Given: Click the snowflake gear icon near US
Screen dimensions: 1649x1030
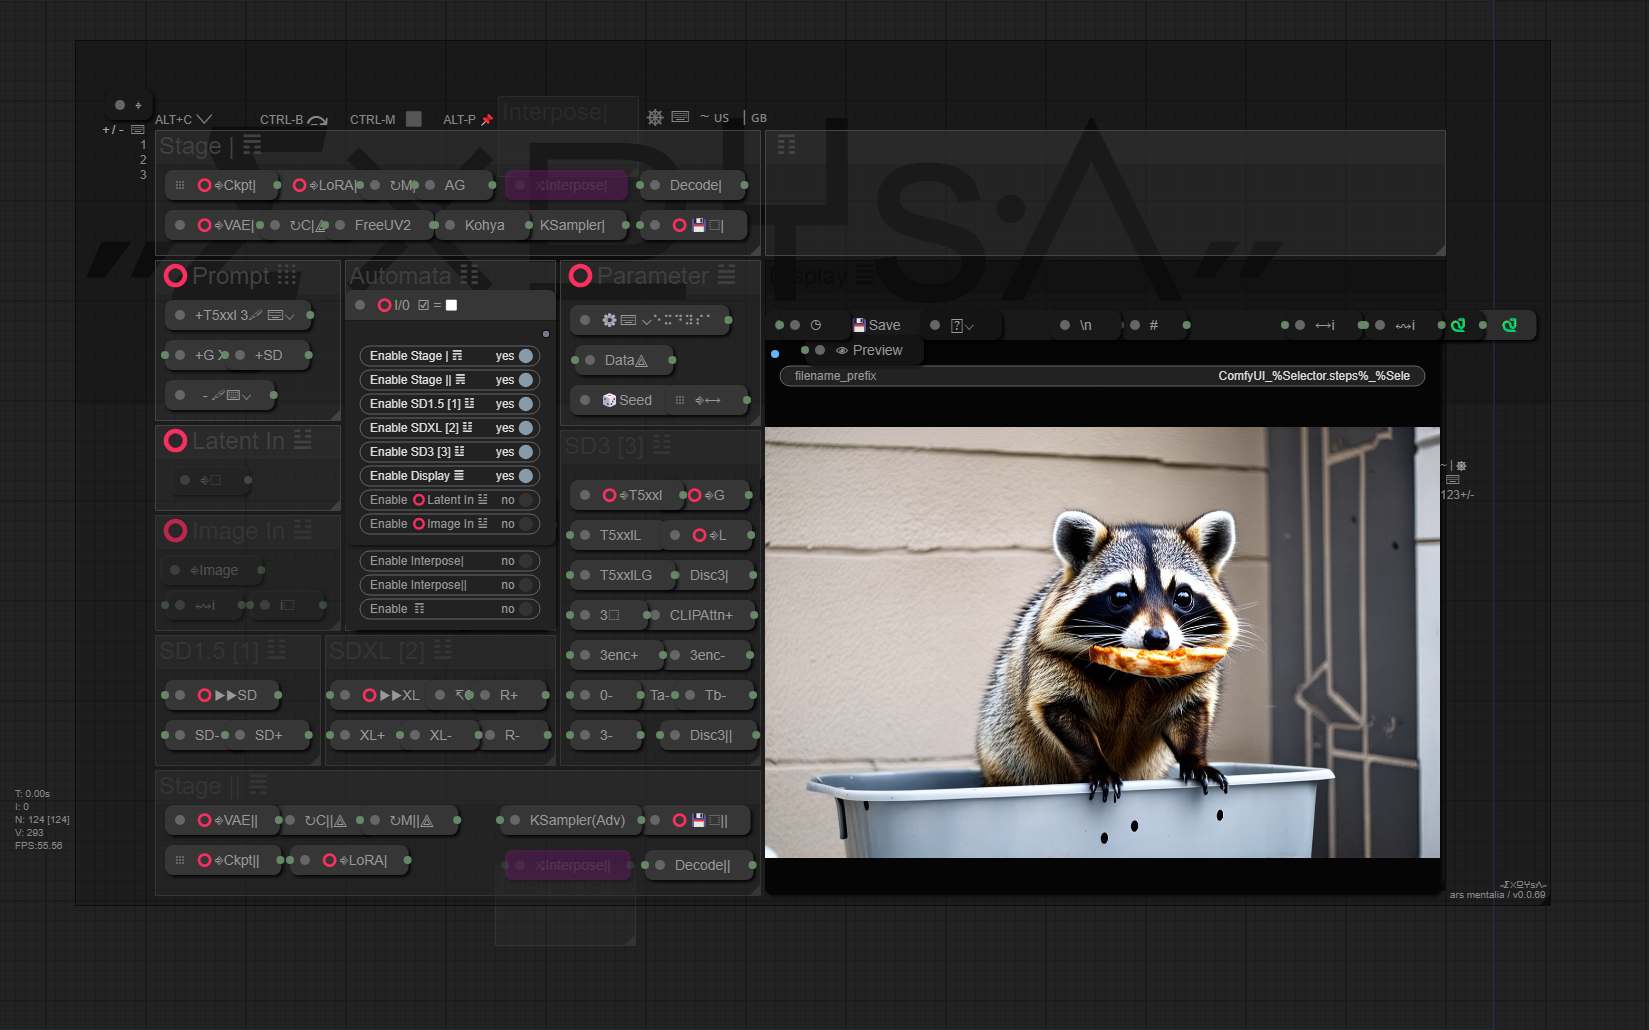Looking at the screenshot, I should [655, 117].
